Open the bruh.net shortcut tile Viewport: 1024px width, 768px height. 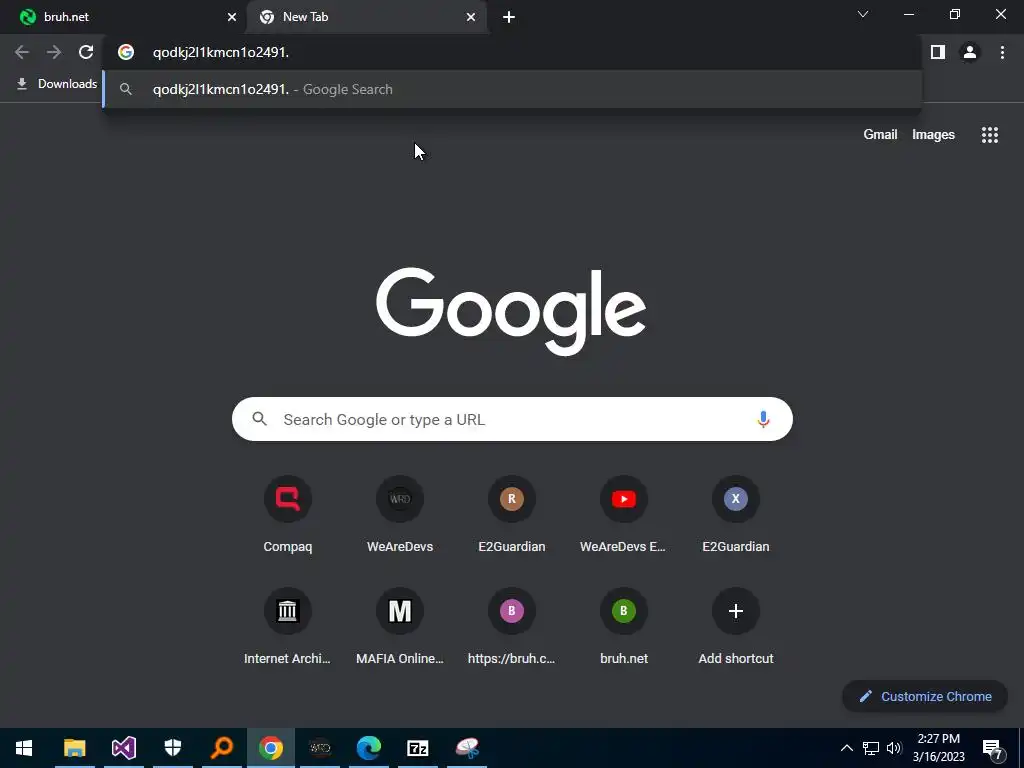click(624, 628)
